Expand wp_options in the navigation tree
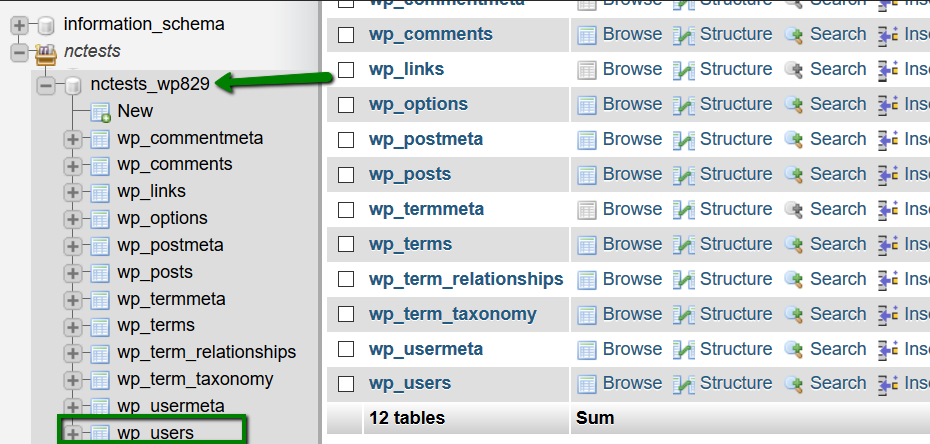930x444 pixels. [72, 219]
